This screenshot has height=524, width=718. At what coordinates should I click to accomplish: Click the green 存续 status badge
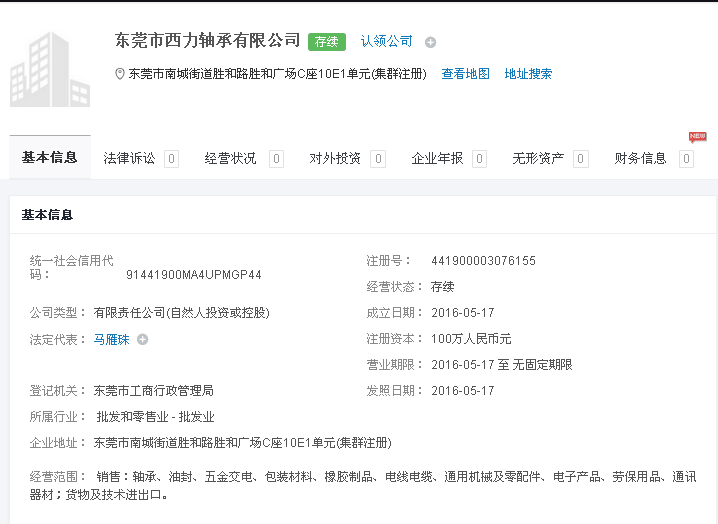[x=327, y=42]
